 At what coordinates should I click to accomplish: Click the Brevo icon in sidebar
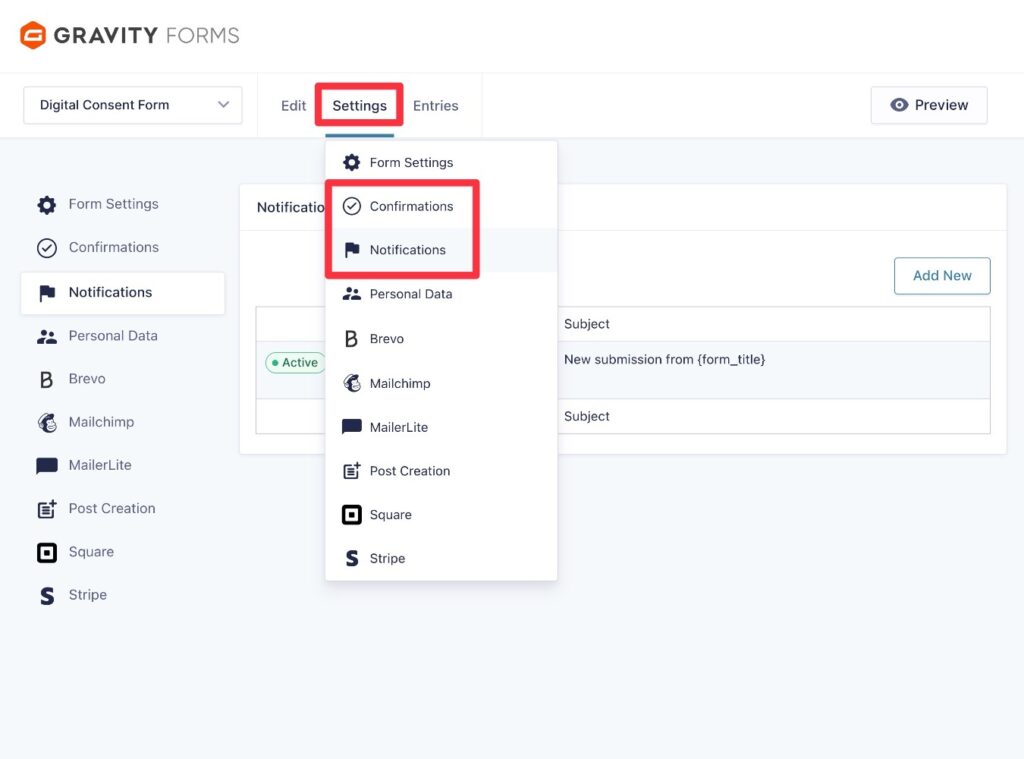[46, 378]
